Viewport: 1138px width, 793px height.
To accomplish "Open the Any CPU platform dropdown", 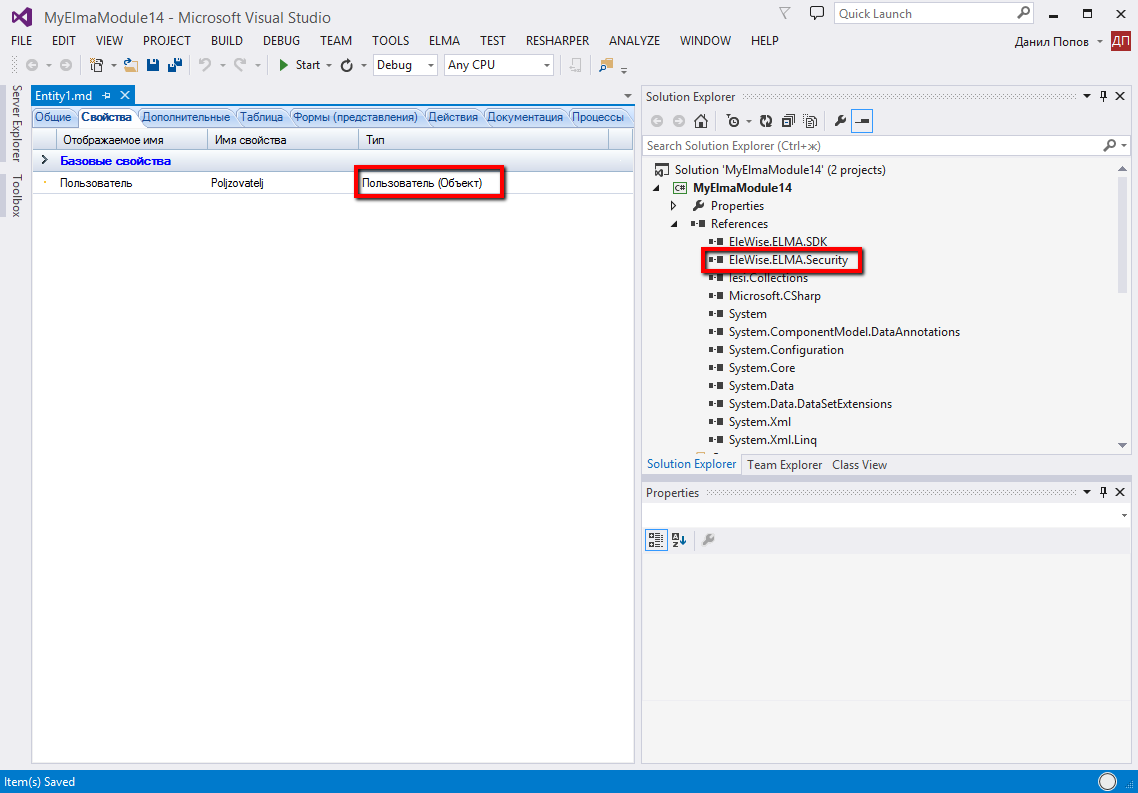I will (x=498, y=65).
